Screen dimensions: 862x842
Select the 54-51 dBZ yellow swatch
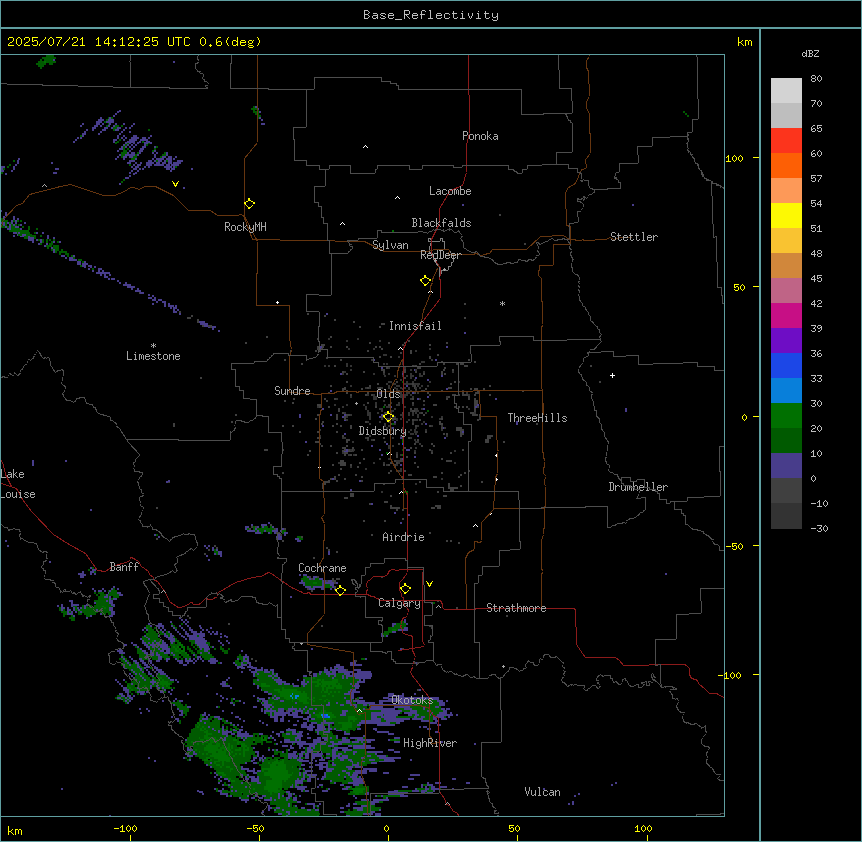786,215
